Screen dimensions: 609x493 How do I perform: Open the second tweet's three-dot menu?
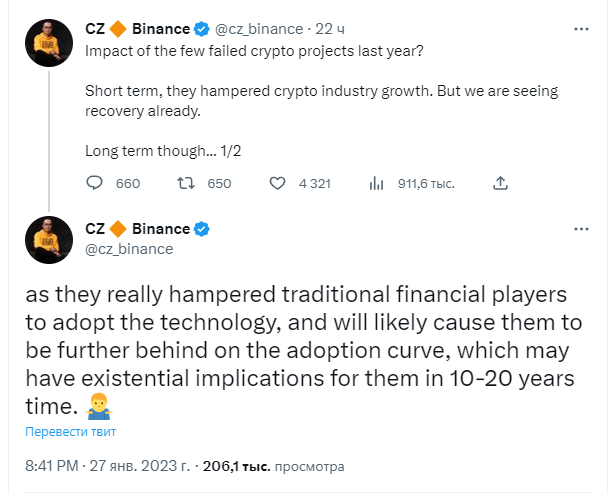coord(581,230)
